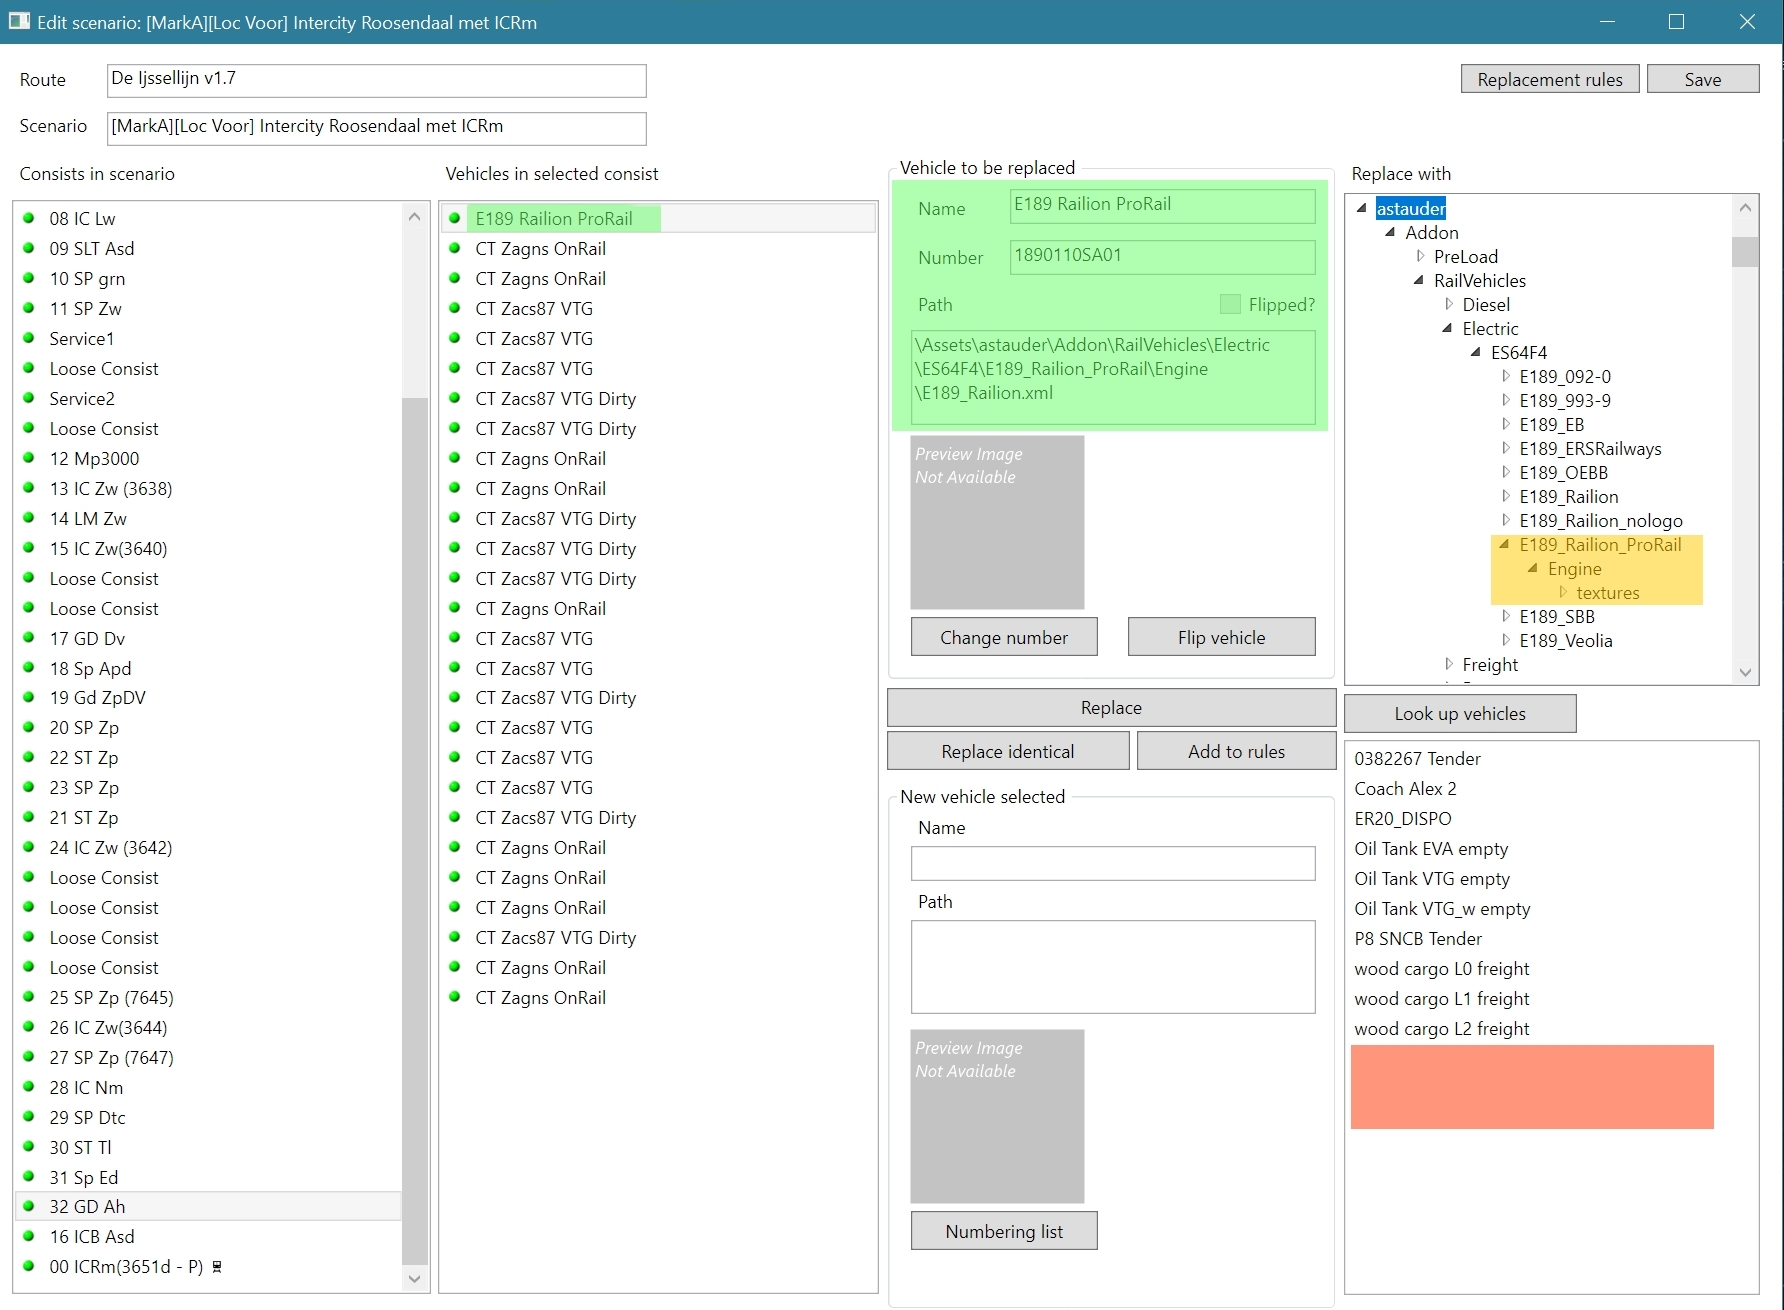Click Replace identical button
The height and width of the screenshot is (1310, 1784).
coord(1008,751)
